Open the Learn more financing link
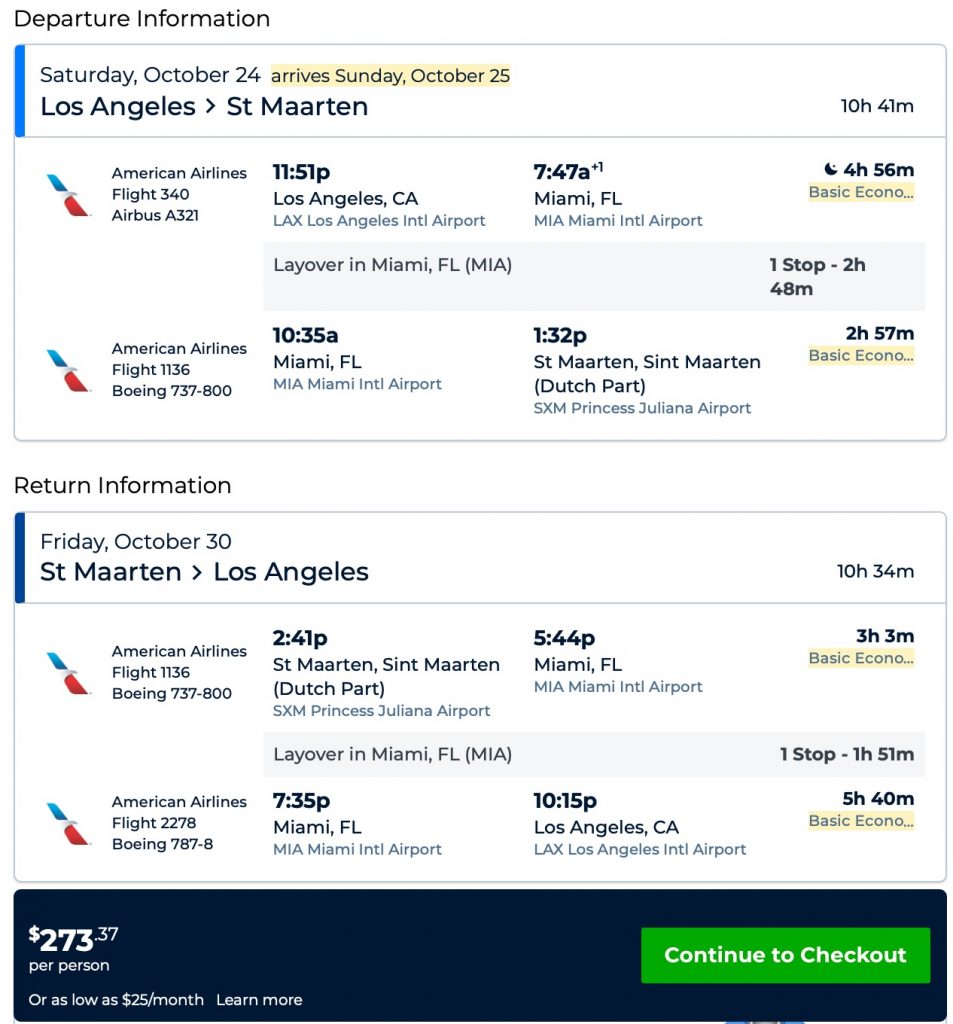Image resolution: width=953 pixels, height=1024 pixels. click(259, 1000)
